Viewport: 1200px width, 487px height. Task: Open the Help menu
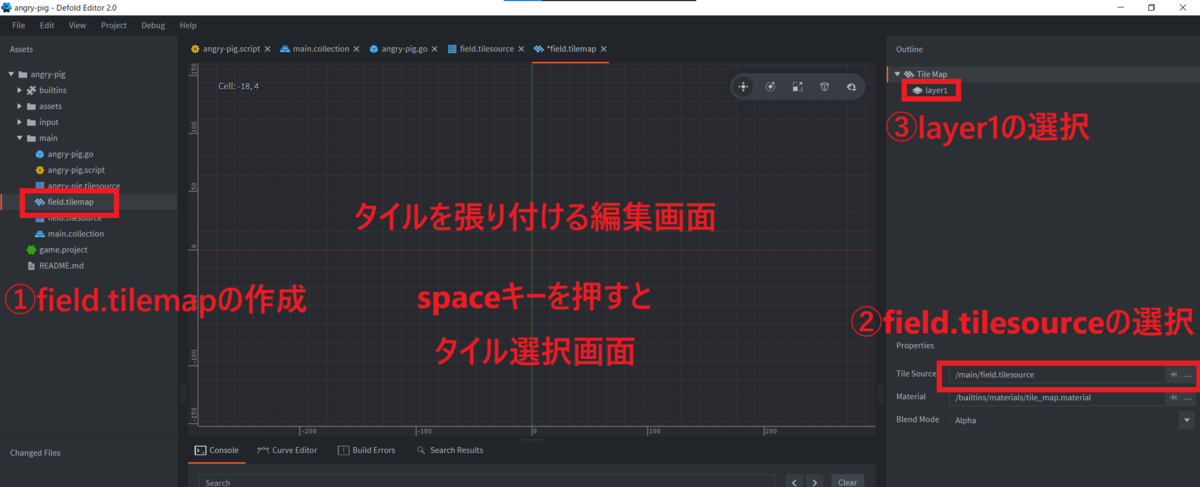188,25
